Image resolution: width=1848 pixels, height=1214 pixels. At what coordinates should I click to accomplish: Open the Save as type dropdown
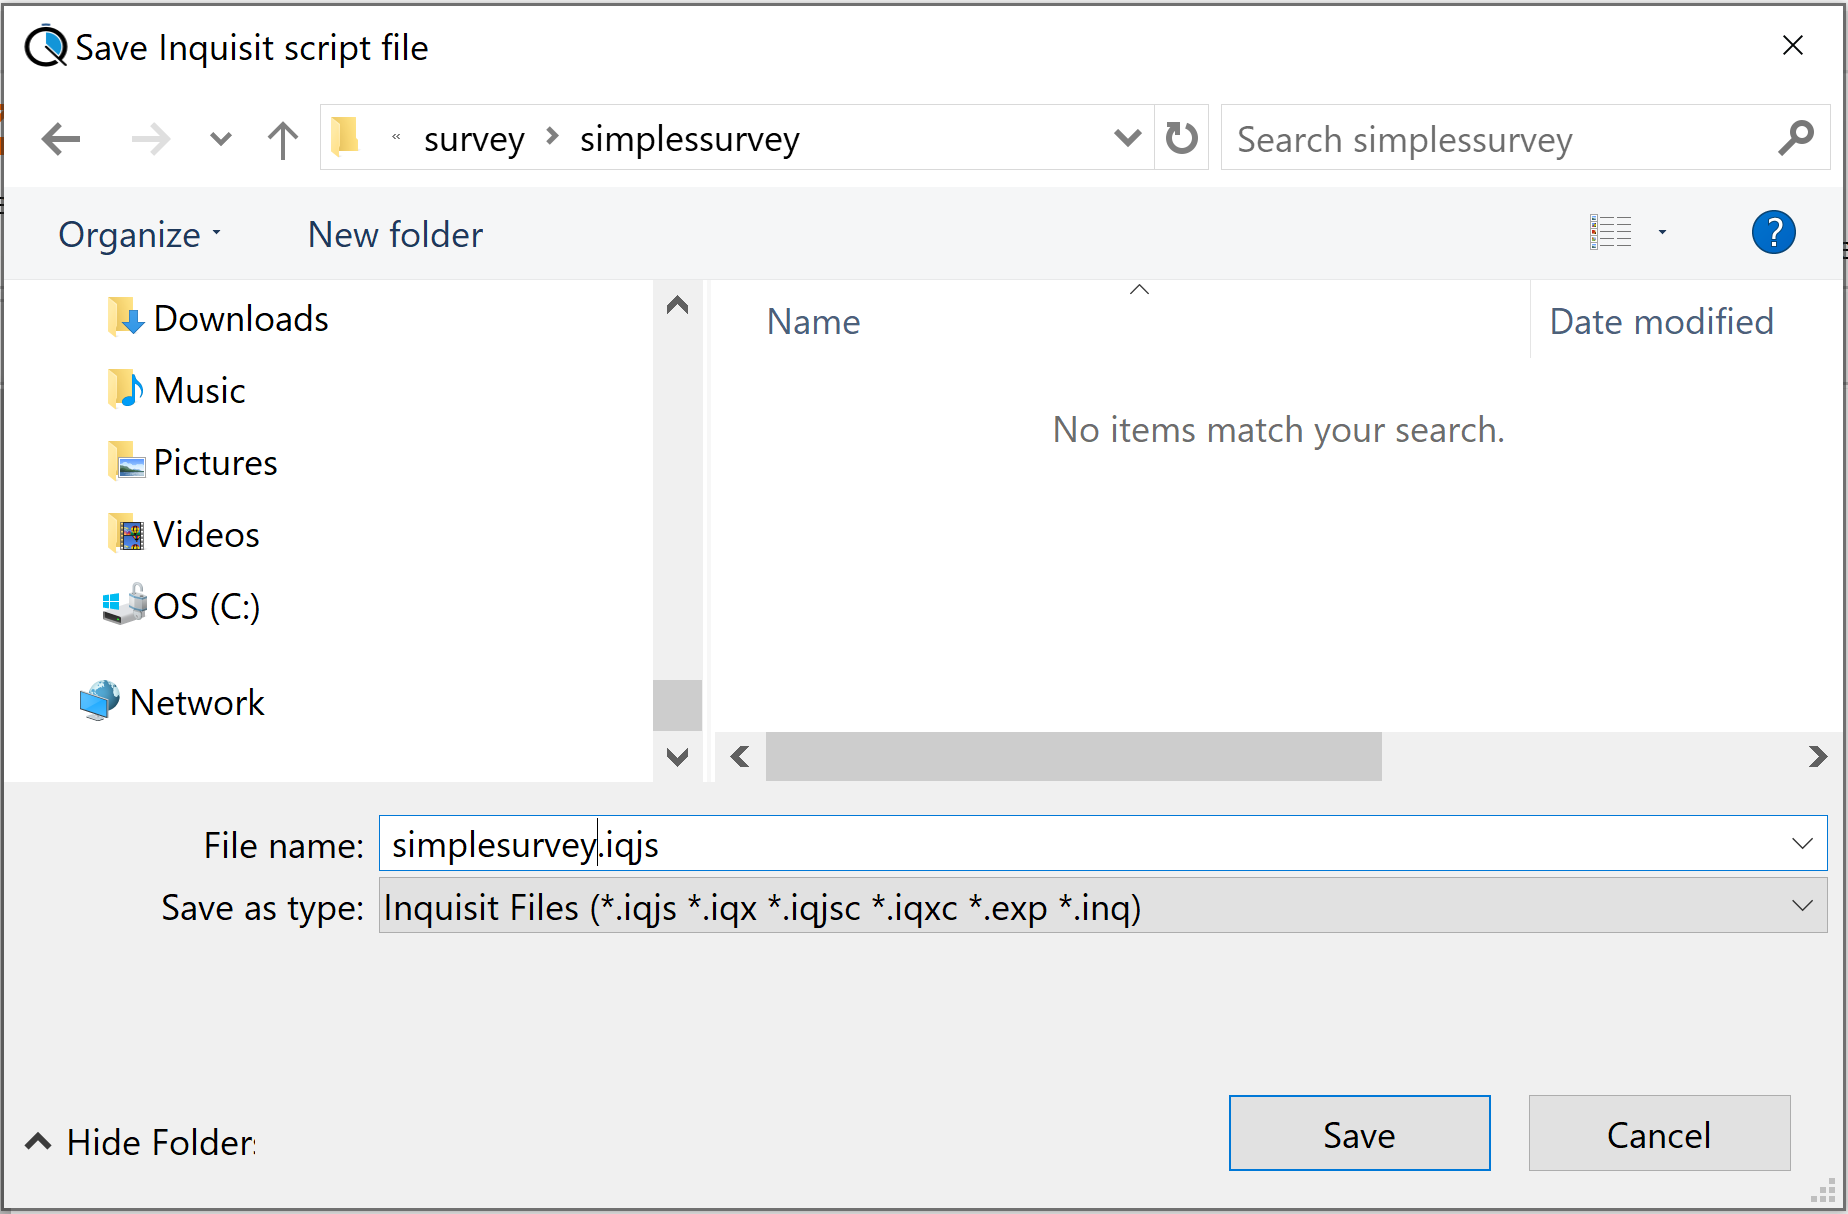(x=1802, y=906)
